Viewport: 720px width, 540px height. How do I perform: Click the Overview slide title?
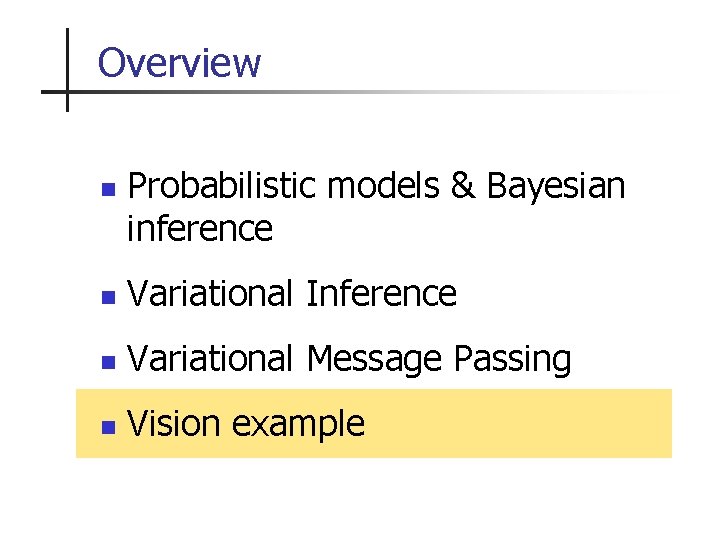(x=179, y=63)
